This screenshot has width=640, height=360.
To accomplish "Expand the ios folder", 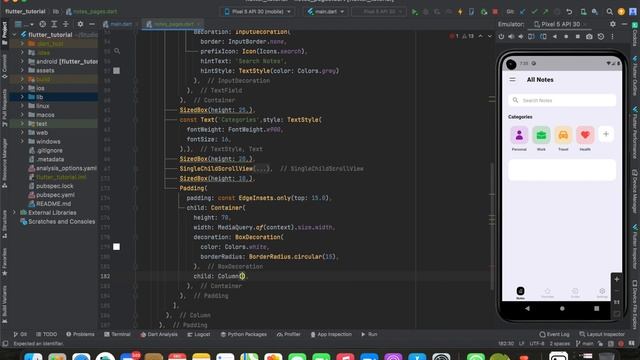I will [22, 88].
